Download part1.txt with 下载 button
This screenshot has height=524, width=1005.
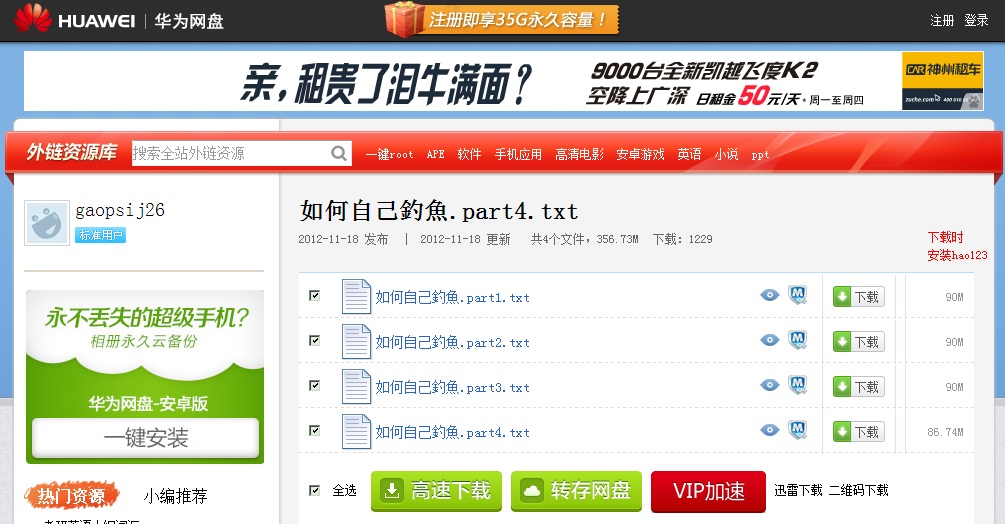pos(858,297)
